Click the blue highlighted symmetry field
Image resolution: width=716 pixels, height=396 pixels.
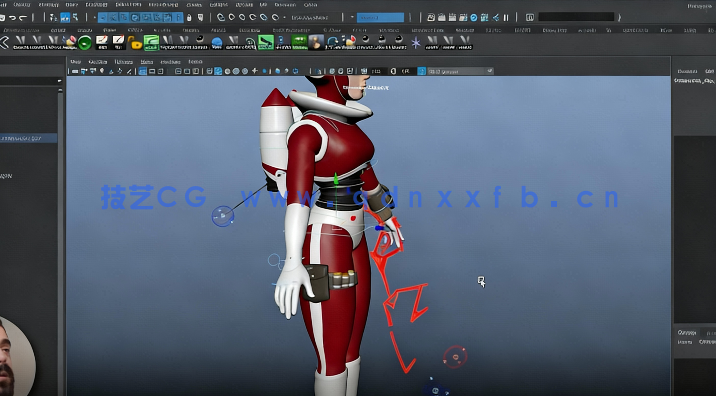[380, 18]
